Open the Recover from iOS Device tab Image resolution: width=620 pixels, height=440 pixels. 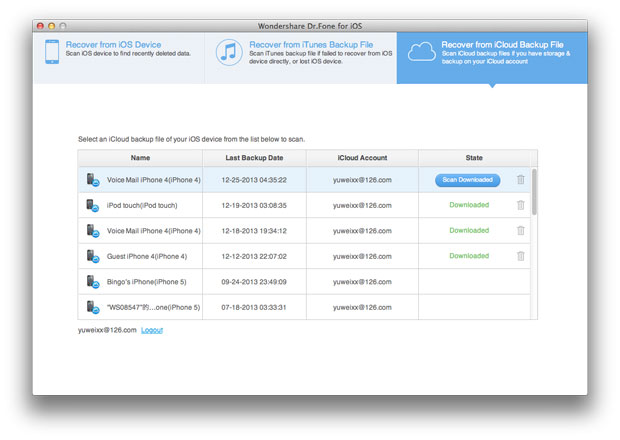[x=119, y=58]
